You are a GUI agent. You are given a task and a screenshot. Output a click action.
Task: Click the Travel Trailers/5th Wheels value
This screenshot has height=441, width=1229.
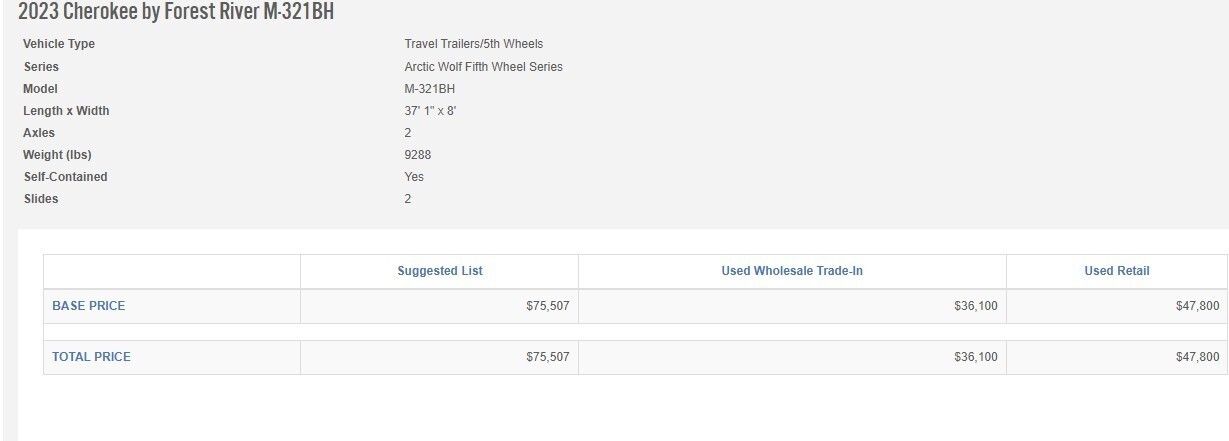(x=474, y=44)
